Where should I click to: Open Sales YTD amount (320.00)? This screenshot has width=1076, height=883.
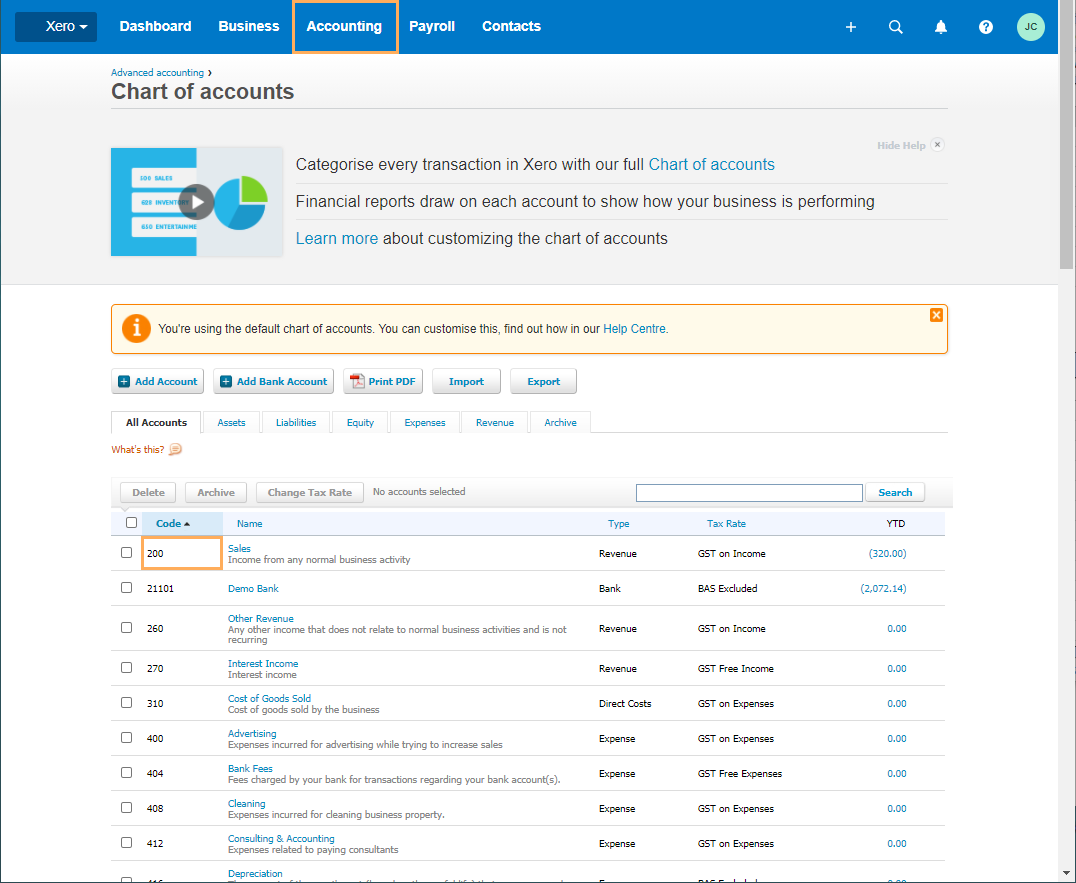887,554
